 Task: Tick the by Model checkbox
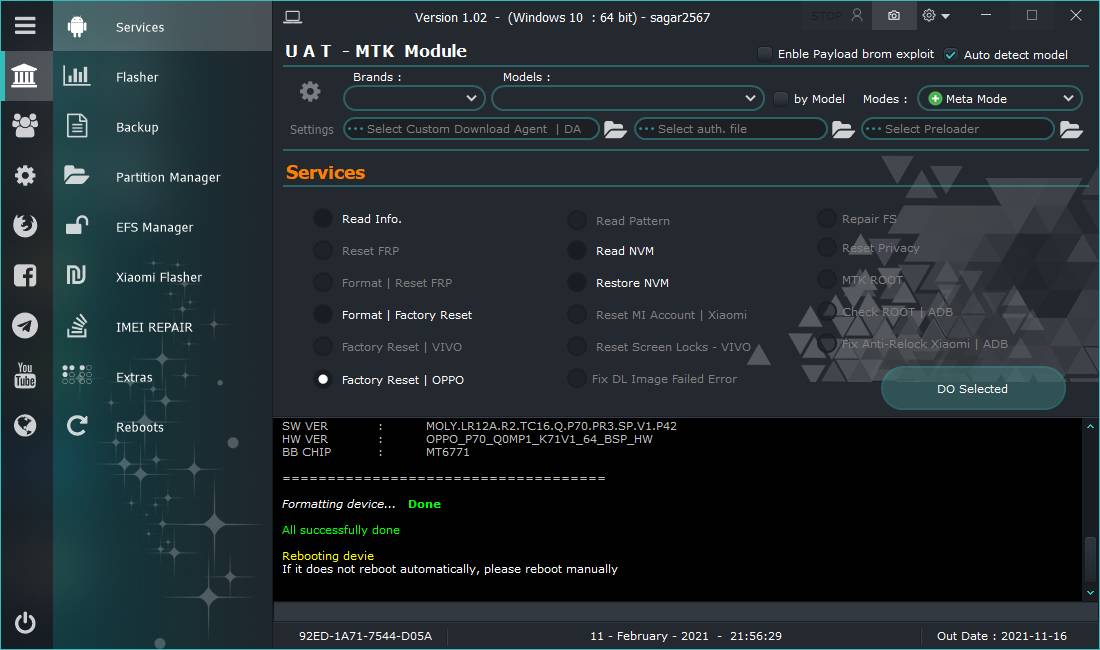[x=781, y=98]
